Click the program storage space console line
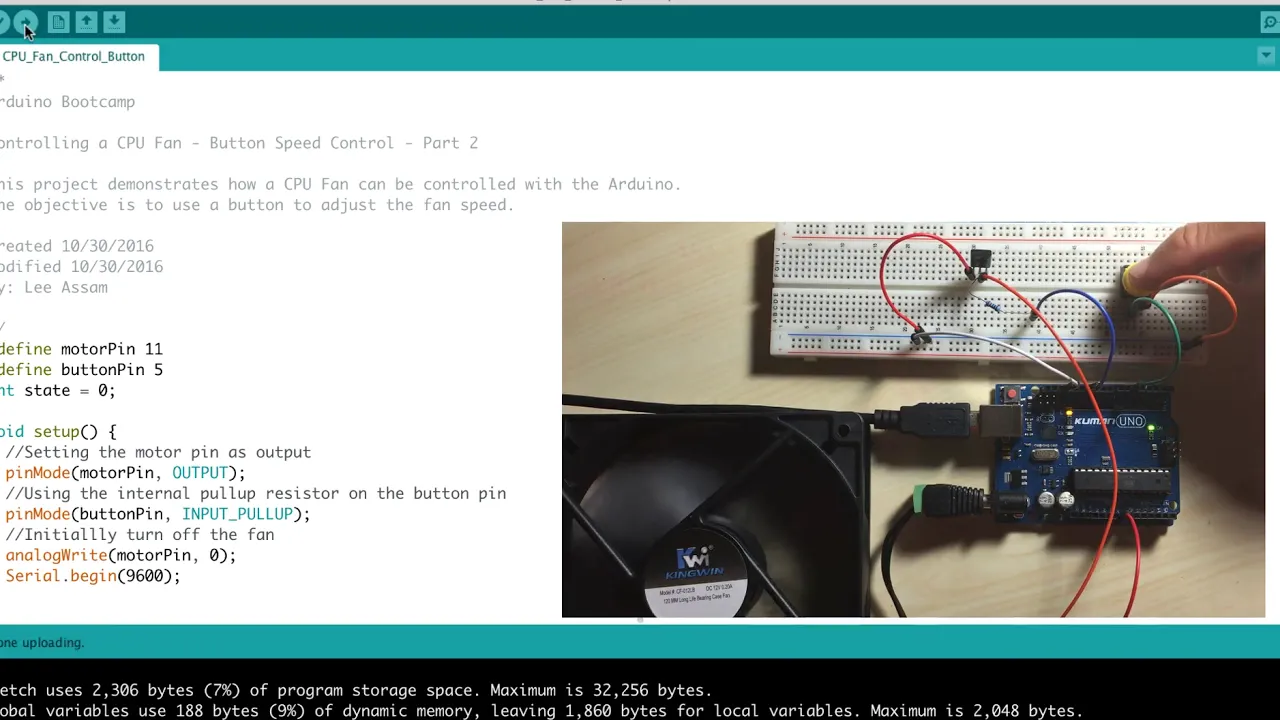Image resolution: width=1280 pixels, height=720 pixels. pos(356,690)
